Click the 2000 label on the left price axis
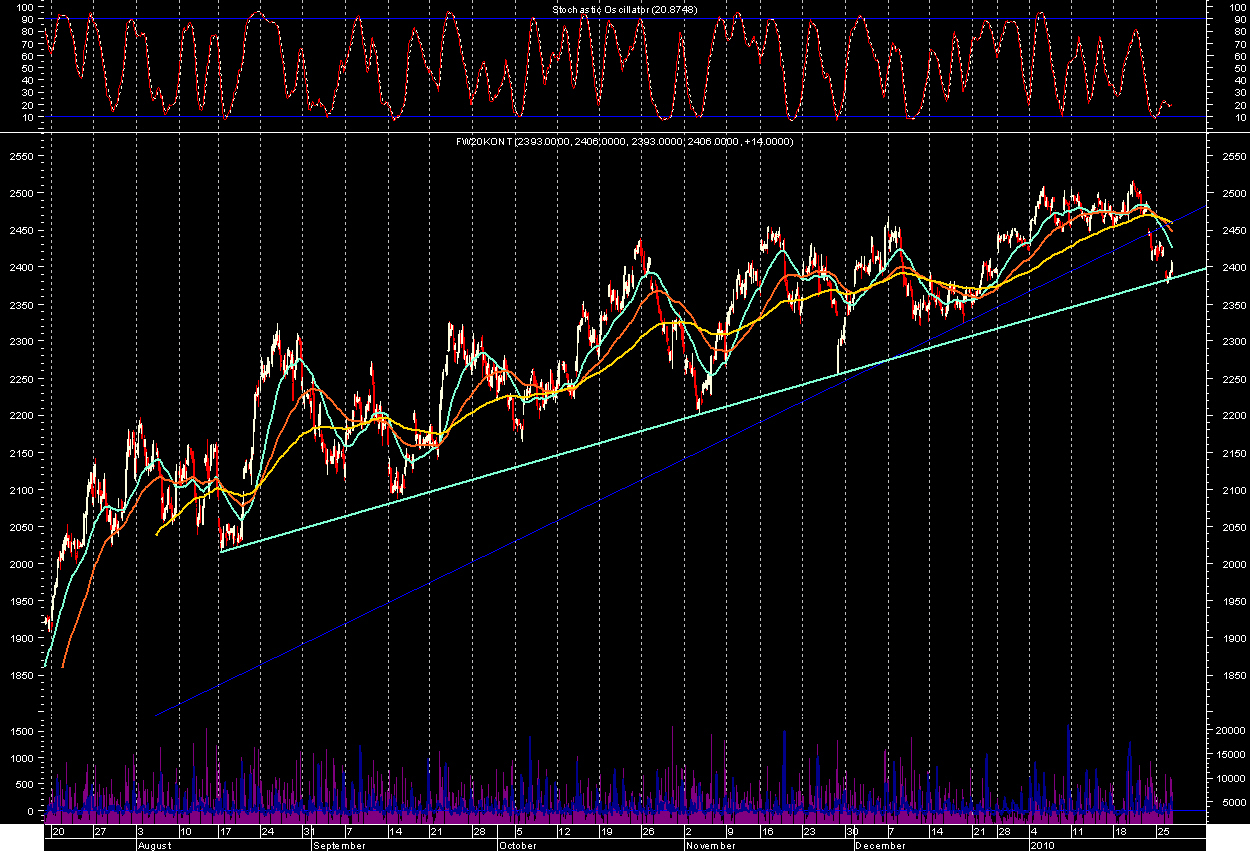The width and height of the screenshot is (1250, 851). pyautogui.click(x=22, y=565)
